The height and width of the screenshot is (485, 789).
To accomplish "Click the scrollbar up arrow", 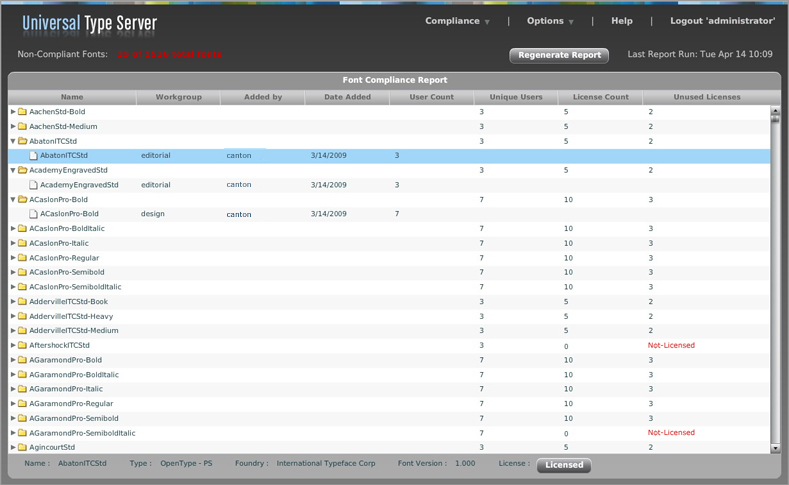I will coord(775,110).
